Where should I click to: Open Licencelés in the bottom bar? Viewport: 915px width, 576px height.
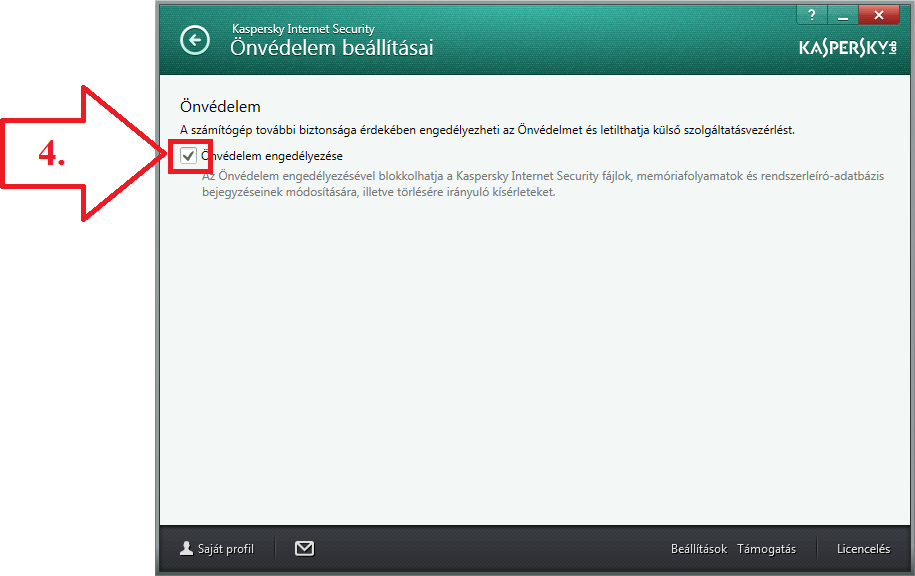click(x=863, y=549)
